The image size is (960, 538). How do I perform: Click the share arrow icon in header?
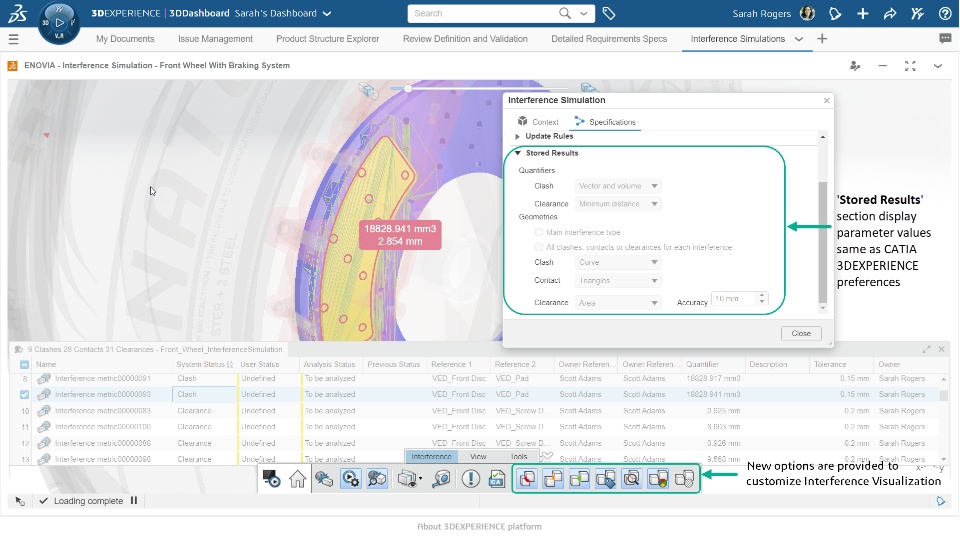[890, 13]
